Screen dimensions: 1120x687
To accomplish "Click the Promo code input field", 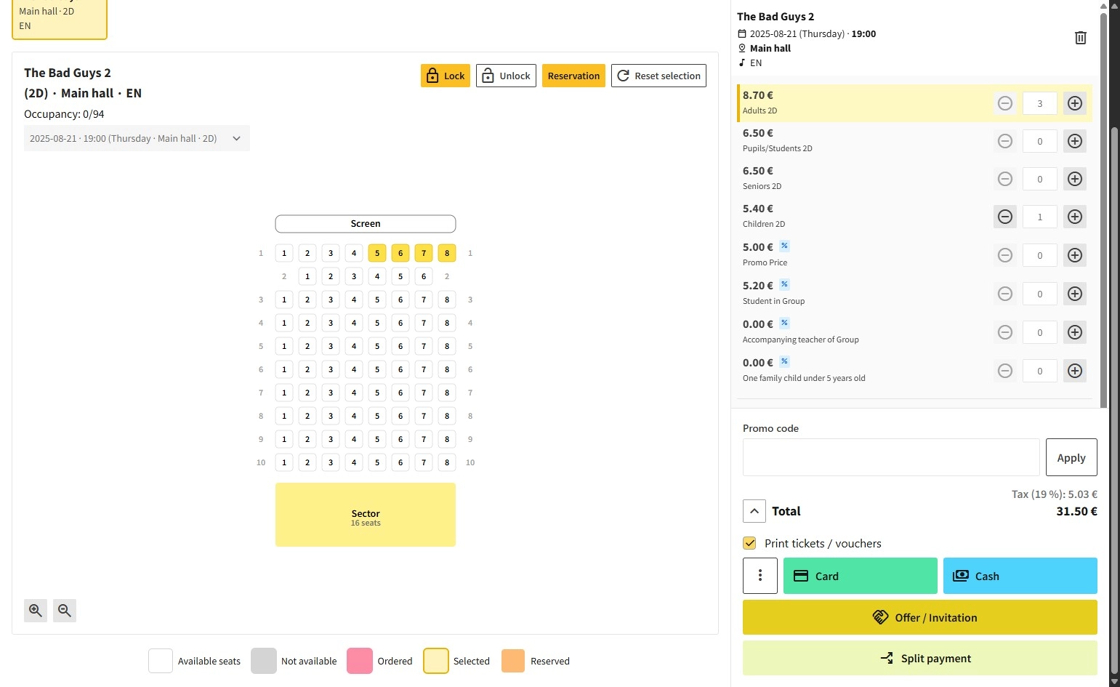I will [x=890, y=457].
